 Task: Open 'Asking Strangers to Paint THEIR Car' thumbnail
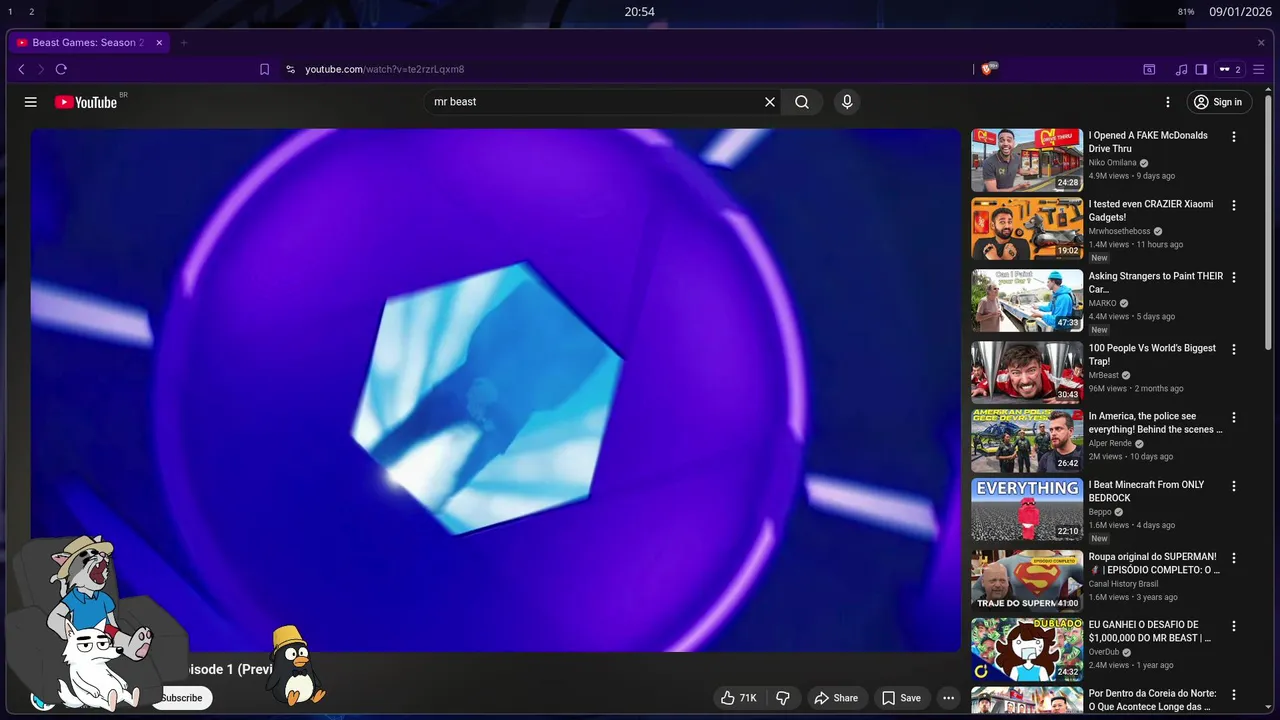coord(1027,301)
